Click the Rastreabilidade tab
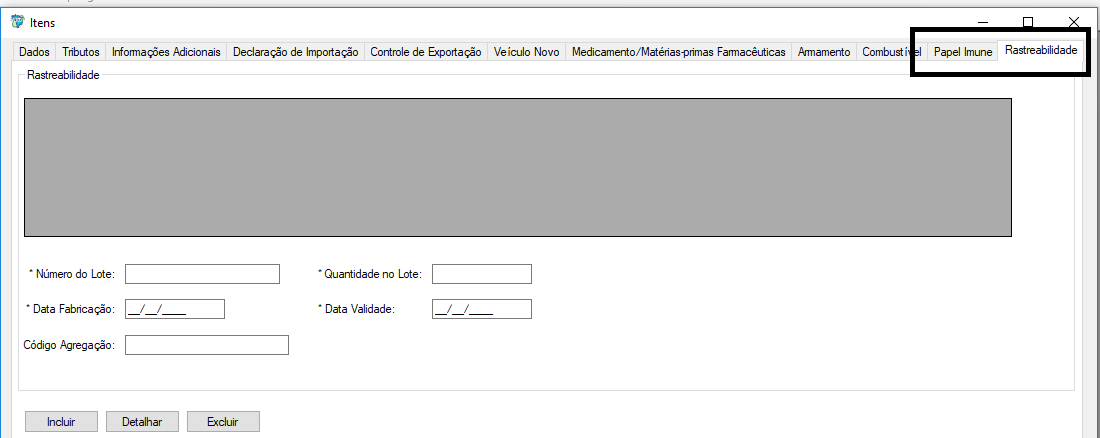 pos(1040,51)
